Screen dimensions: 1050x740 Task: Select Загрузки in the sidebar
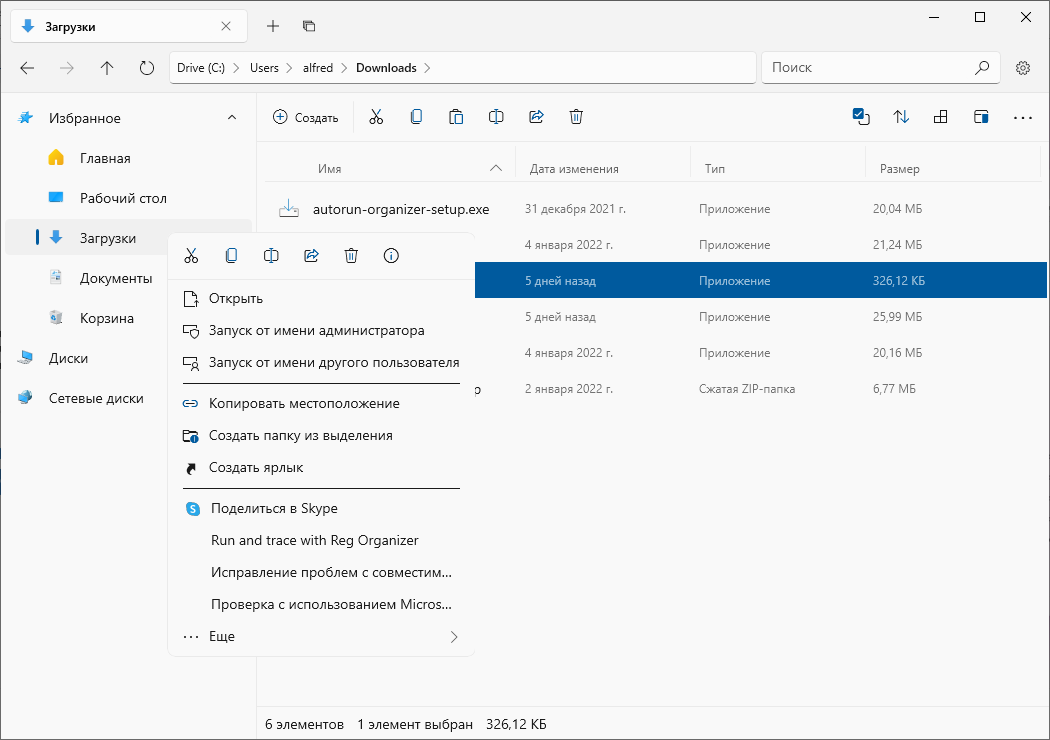click(87, 238)
